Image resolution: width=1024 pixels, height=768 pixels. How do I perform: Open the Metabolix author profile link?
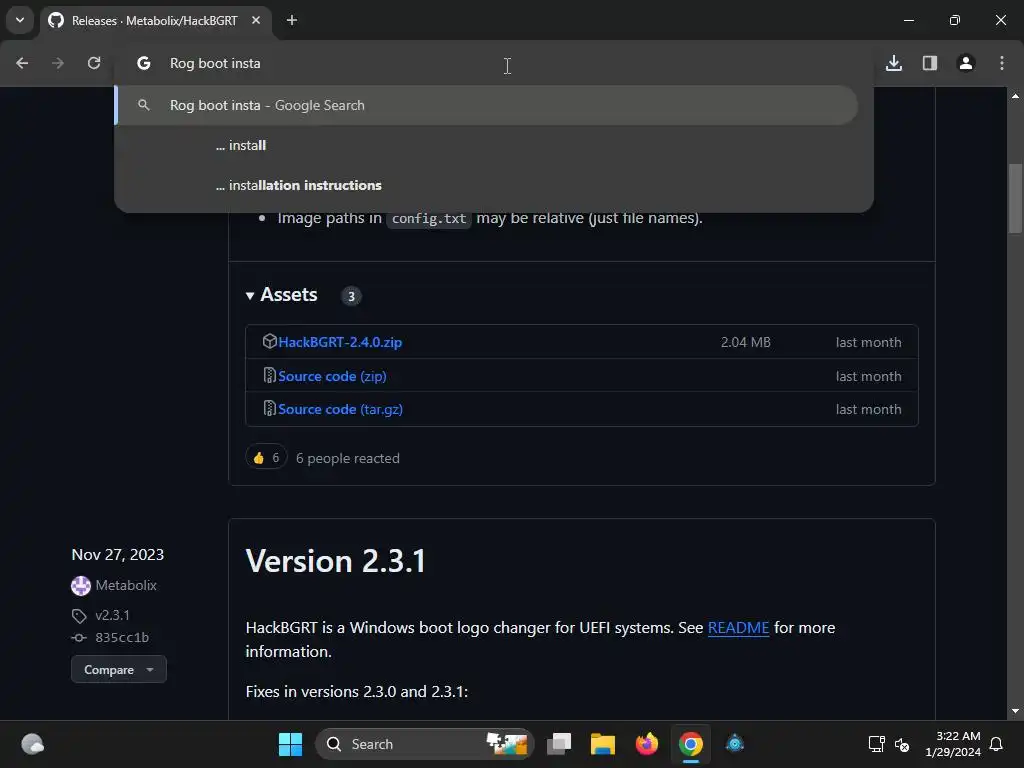(126, 585)
